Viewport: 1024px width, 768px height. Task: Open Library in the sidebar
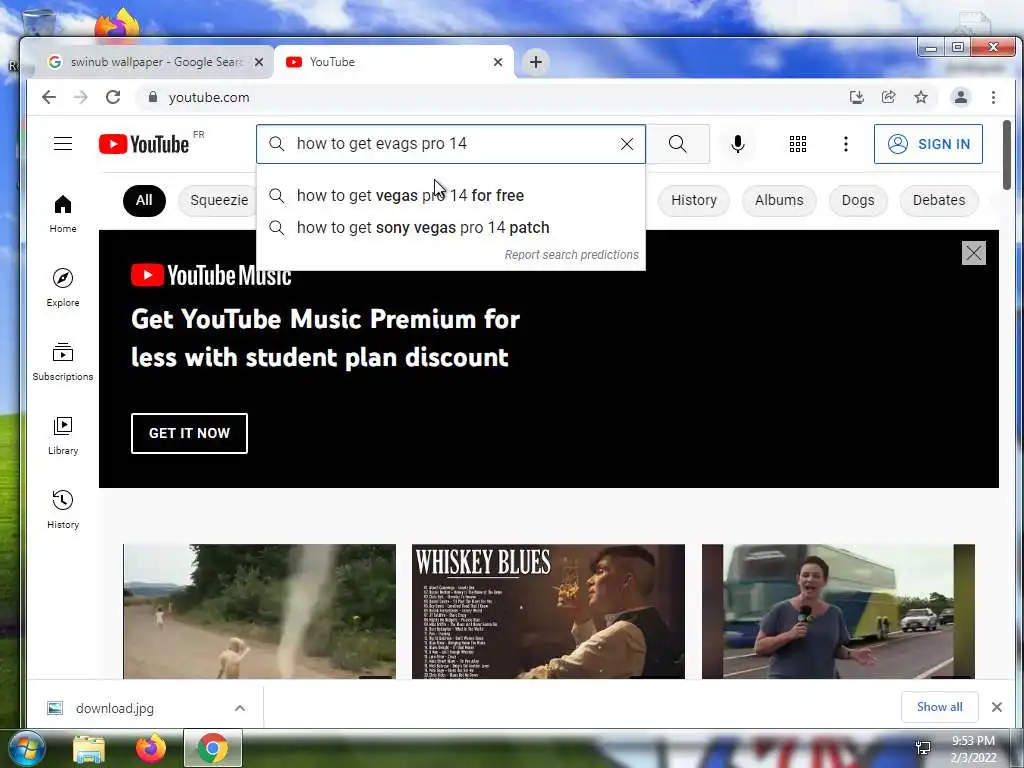tap(63, 436)
